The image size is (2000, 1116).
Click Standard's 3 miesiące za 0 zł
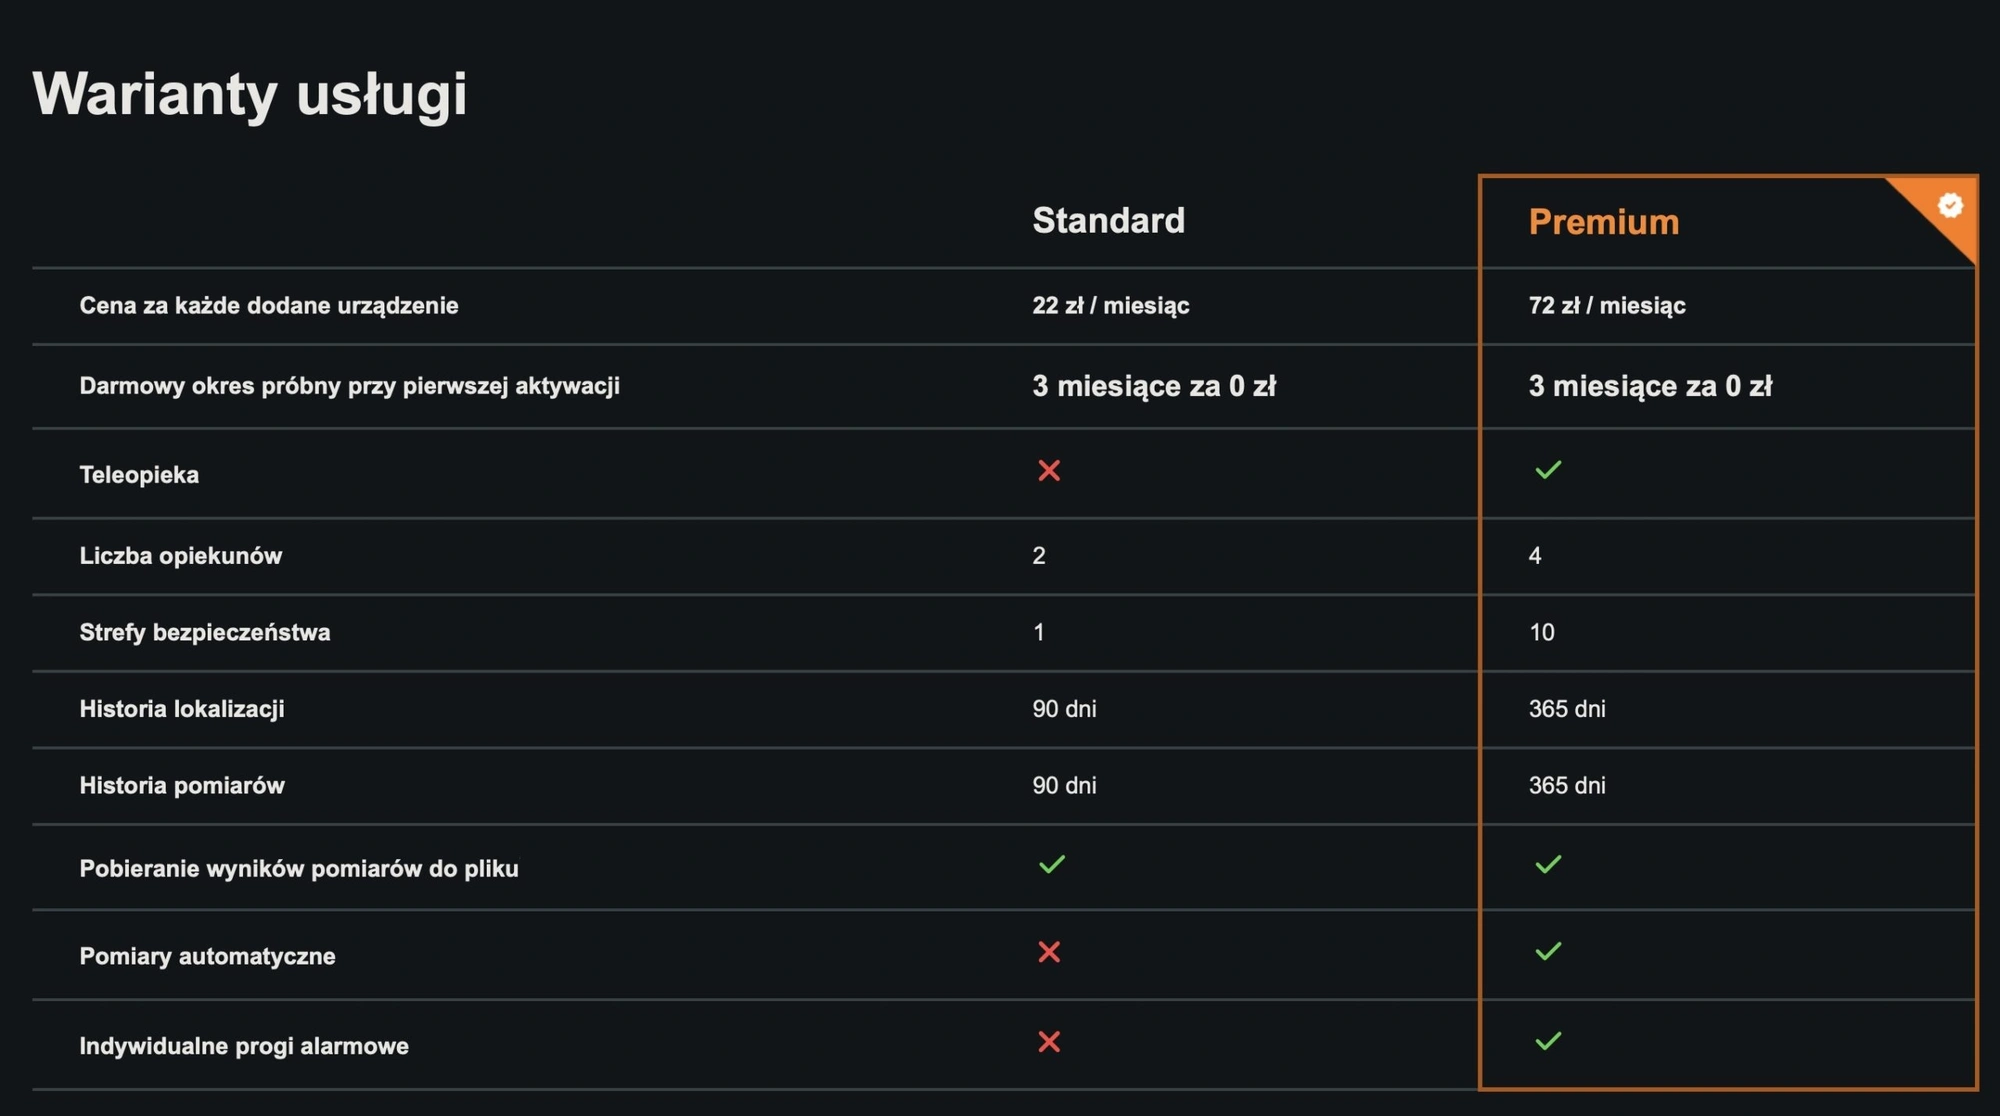point(1154,386)
